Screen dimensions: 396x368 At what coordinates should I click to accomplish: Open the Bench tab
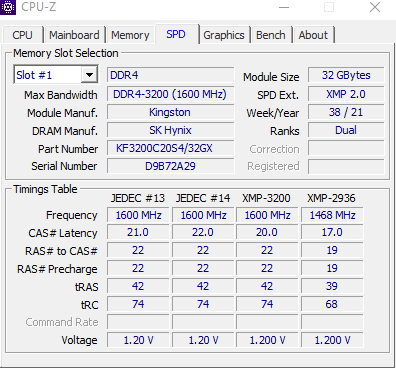click(x=271, y=35)
